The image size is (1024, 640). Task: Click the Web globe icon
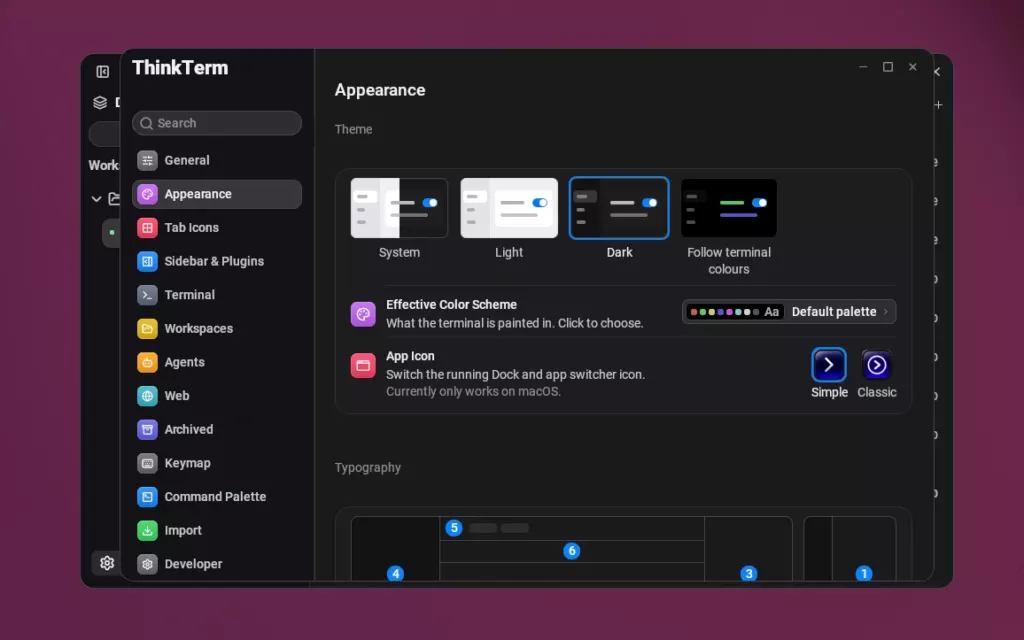(147, 396)
